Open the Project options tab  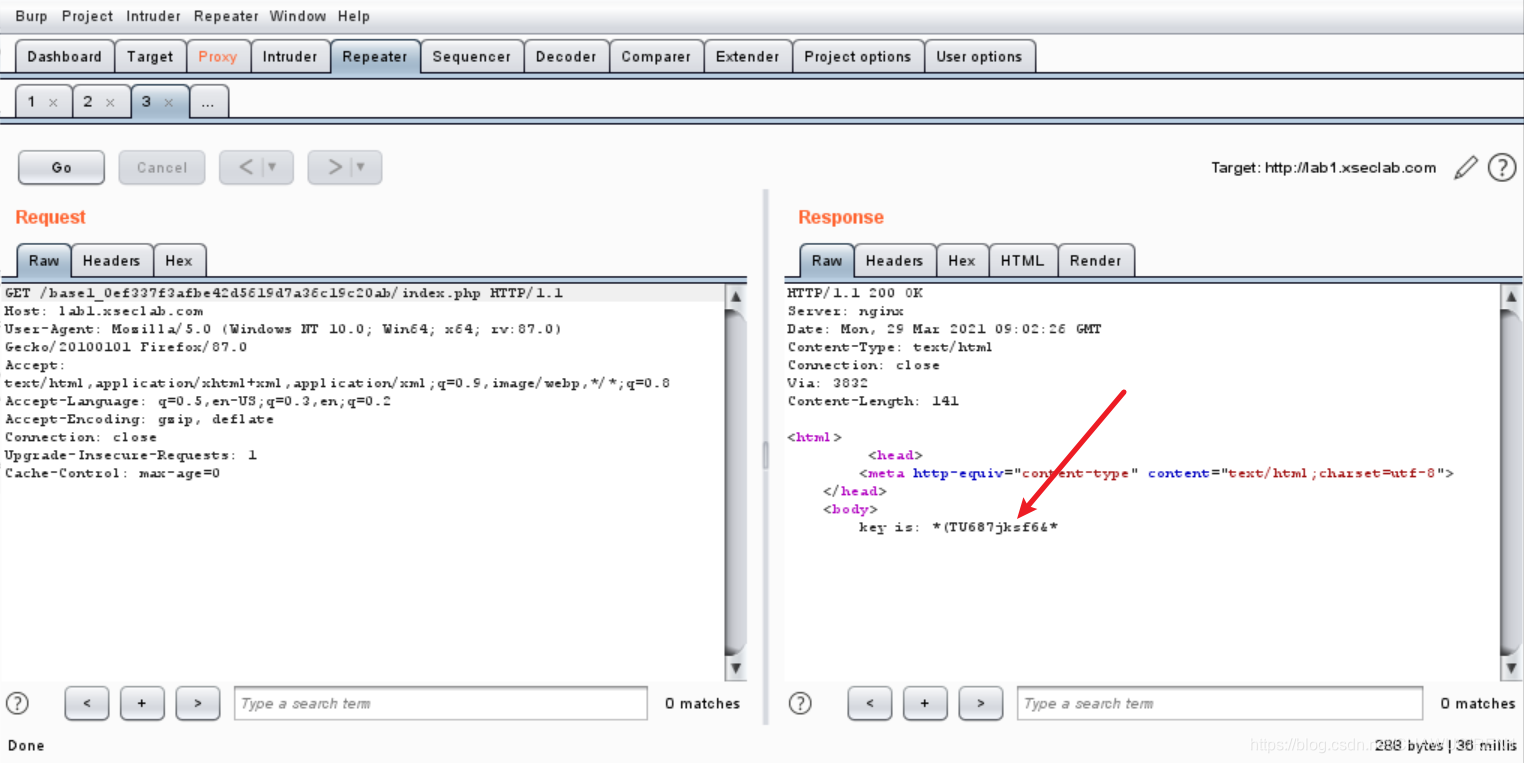click(857, 56)
